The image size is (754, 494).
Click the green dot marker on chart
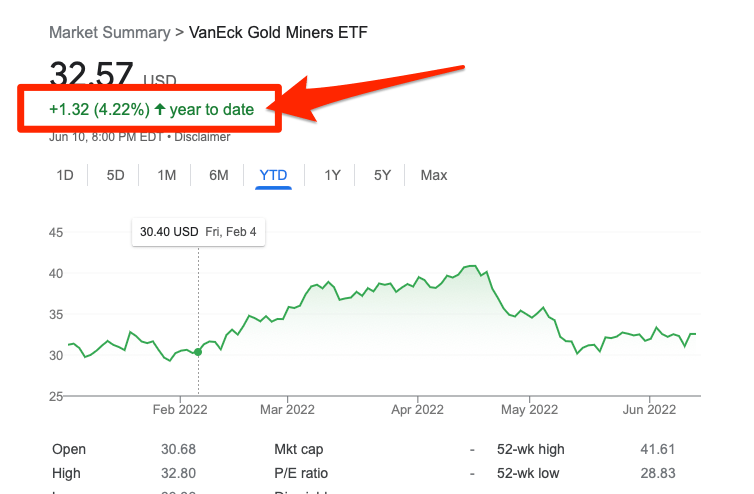pyautogui.click(x=198, y=352)
